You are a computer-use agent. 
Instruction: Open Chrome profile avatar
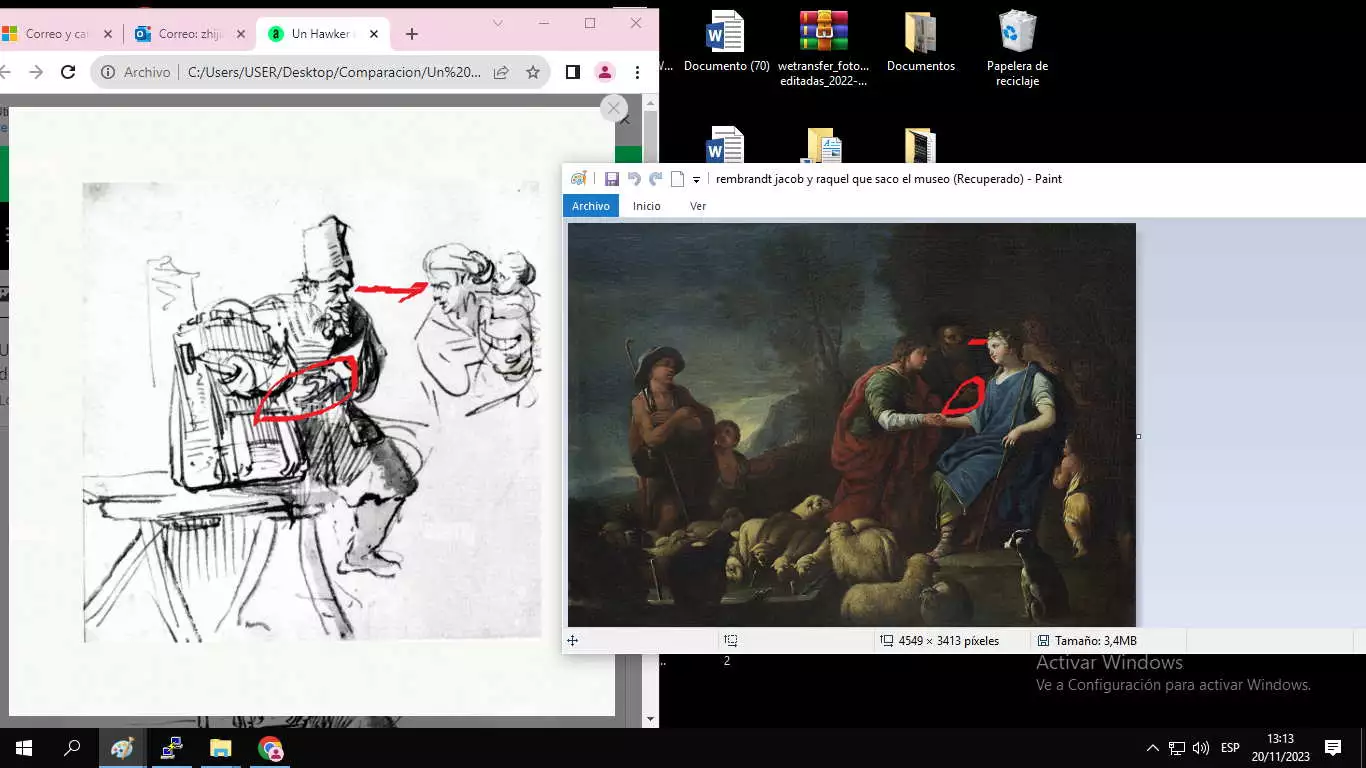pyautogui.click(x=605, y=72)
